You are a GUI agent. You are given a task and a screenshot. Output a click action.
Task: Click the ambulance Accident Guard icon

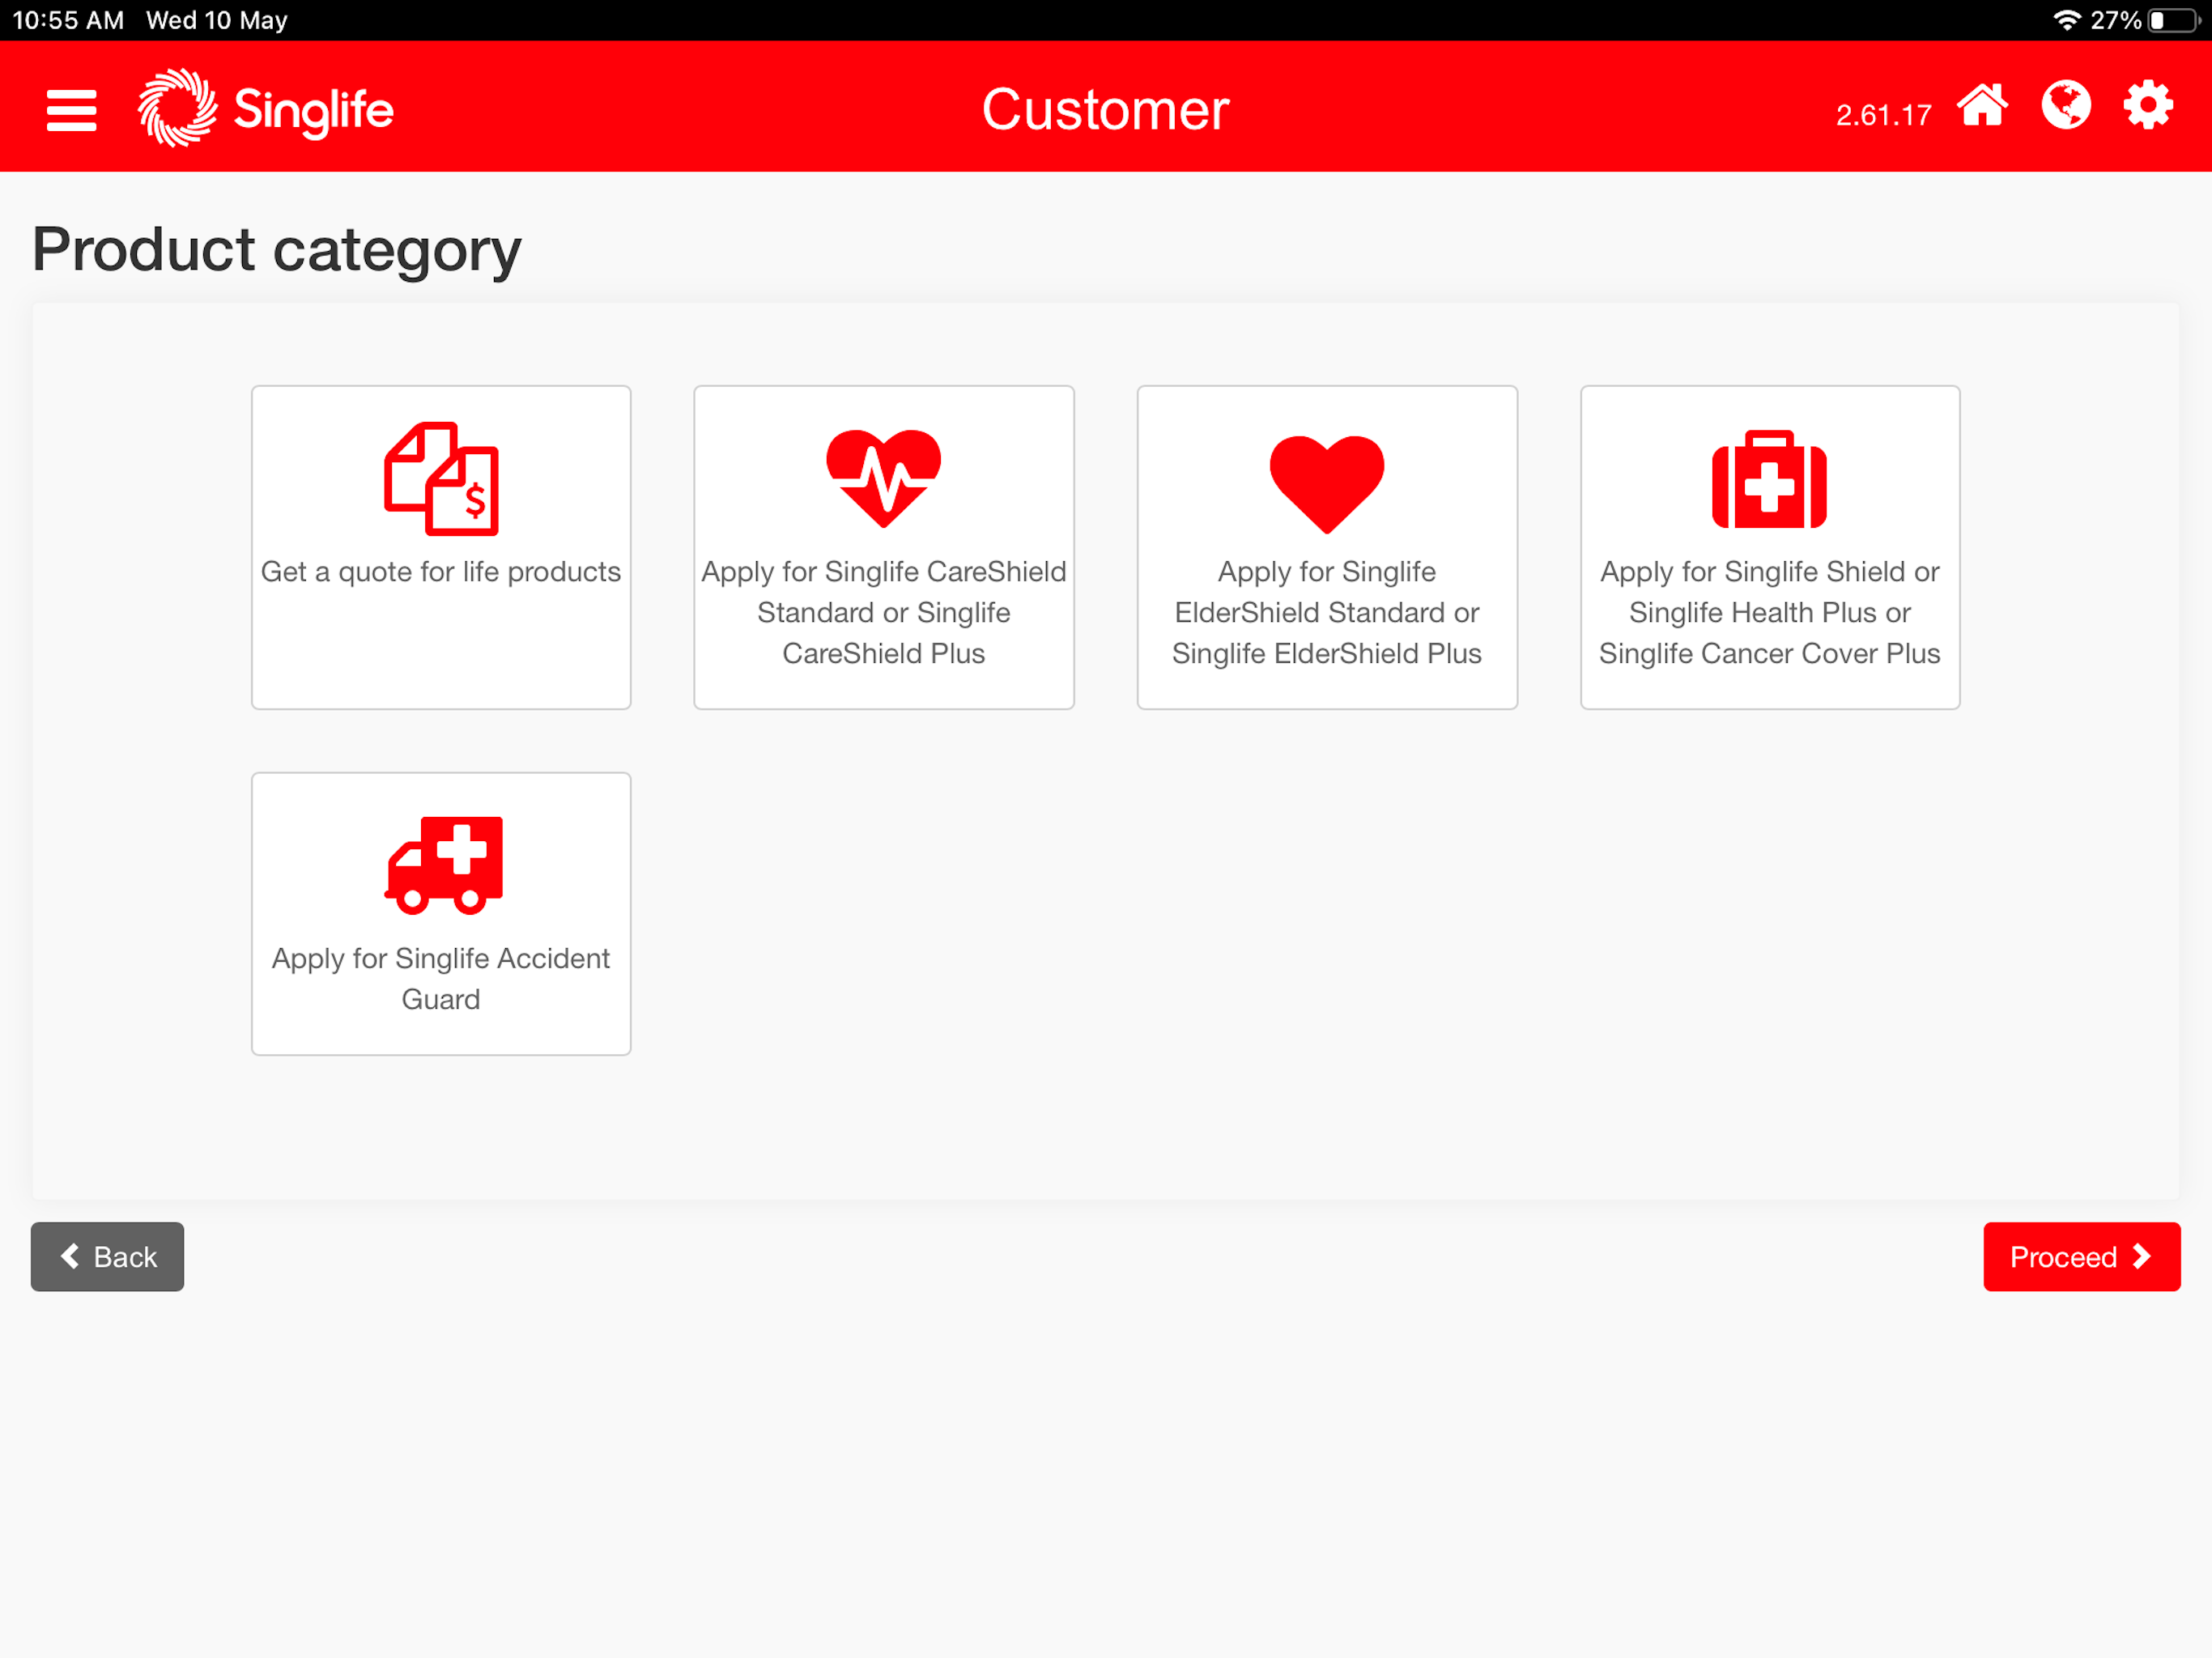pos(444,865)
